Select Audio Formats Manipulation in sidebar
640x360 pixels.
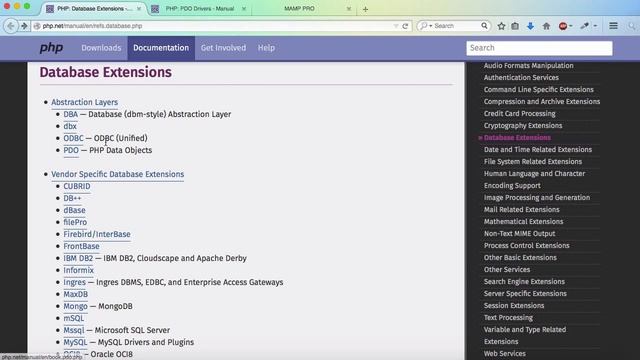(529, 66)
